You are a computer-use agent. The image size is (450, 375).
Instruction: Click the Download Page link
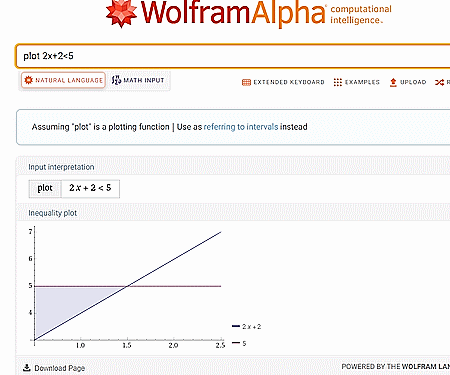click(x=54, y=368)
